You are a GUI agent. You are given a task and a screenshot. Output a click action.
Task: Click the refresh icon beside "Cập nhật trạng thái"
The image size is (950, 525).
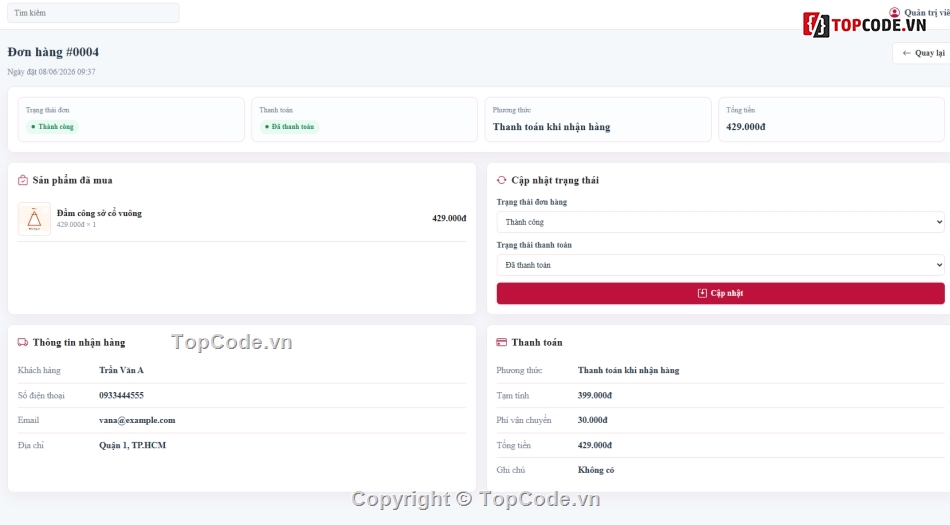(502, 180)
